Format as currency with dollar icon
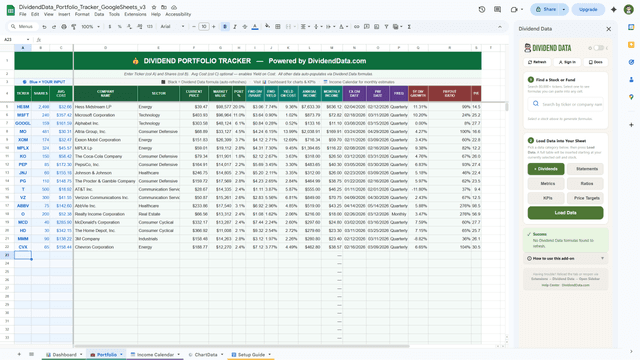This screenshot has width=640, height=360. pyautogui.click(x=110, y=27)
